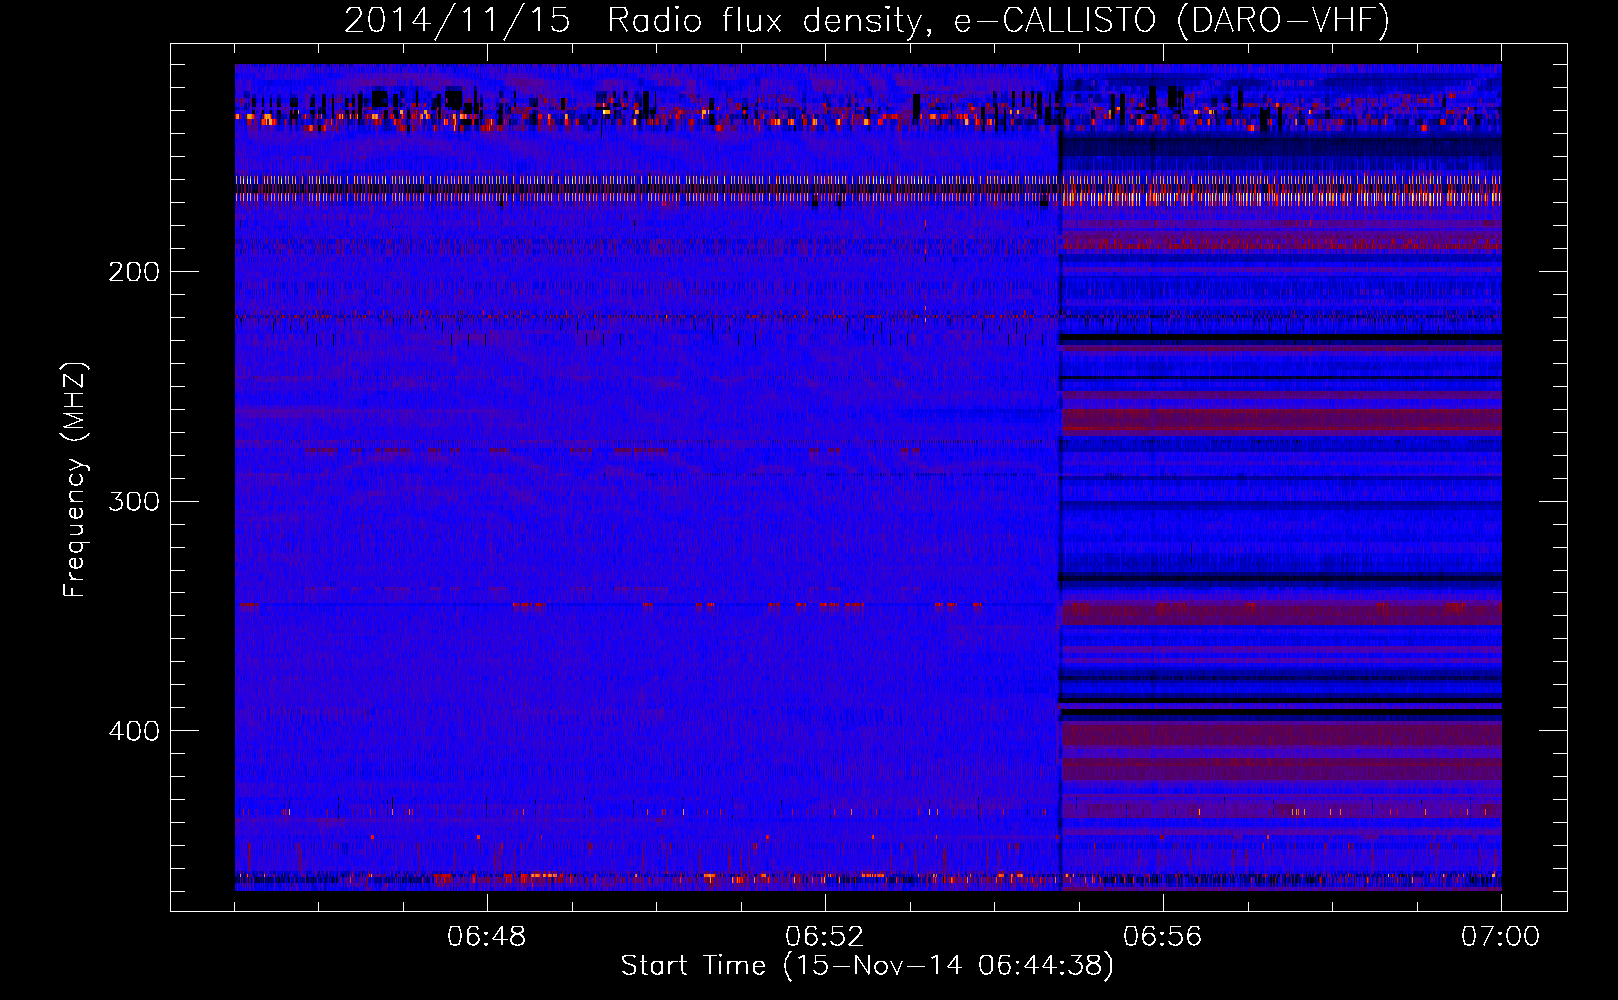Viewport: 1618px width, 1000px height.
Task: Click the 'Start Time (15-Nov-14 06:44:38)' label
Action: 867,965
